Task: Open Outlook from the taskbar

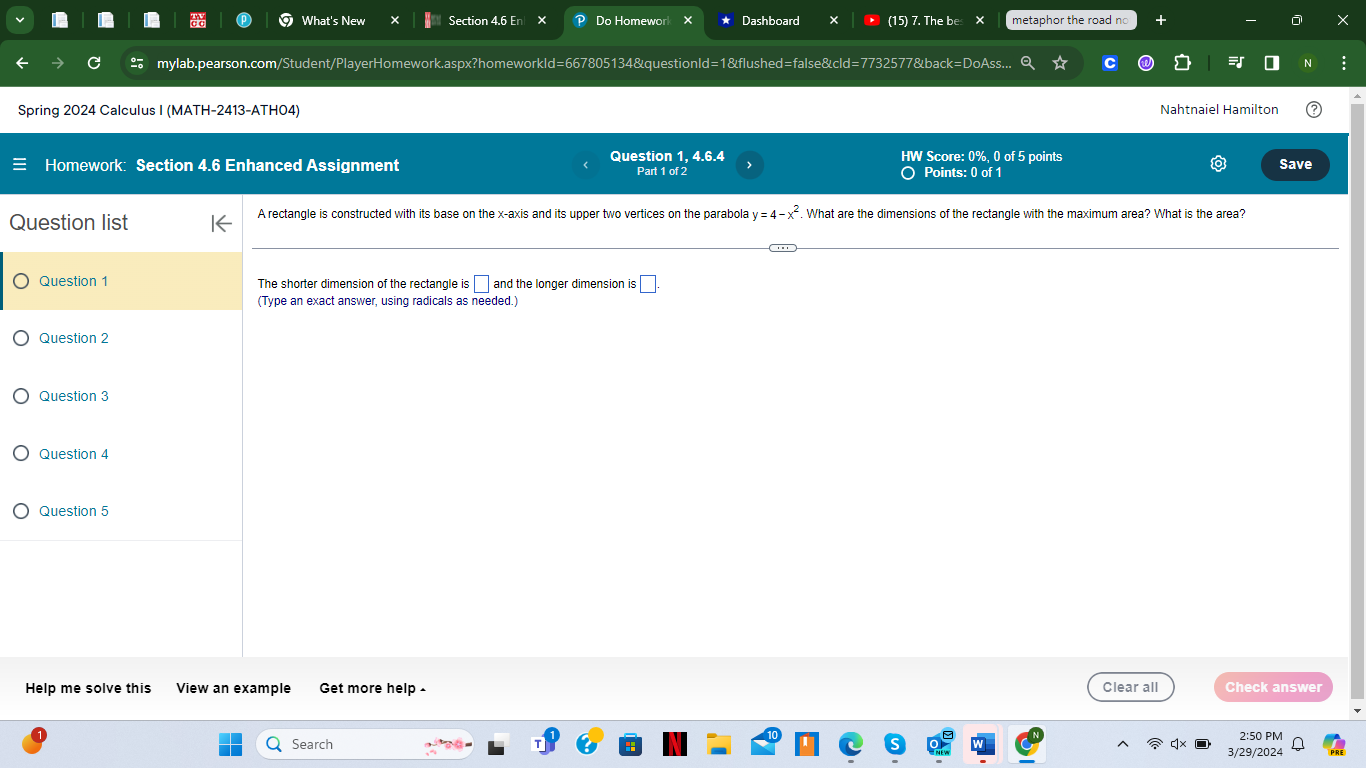Action: 938,744
